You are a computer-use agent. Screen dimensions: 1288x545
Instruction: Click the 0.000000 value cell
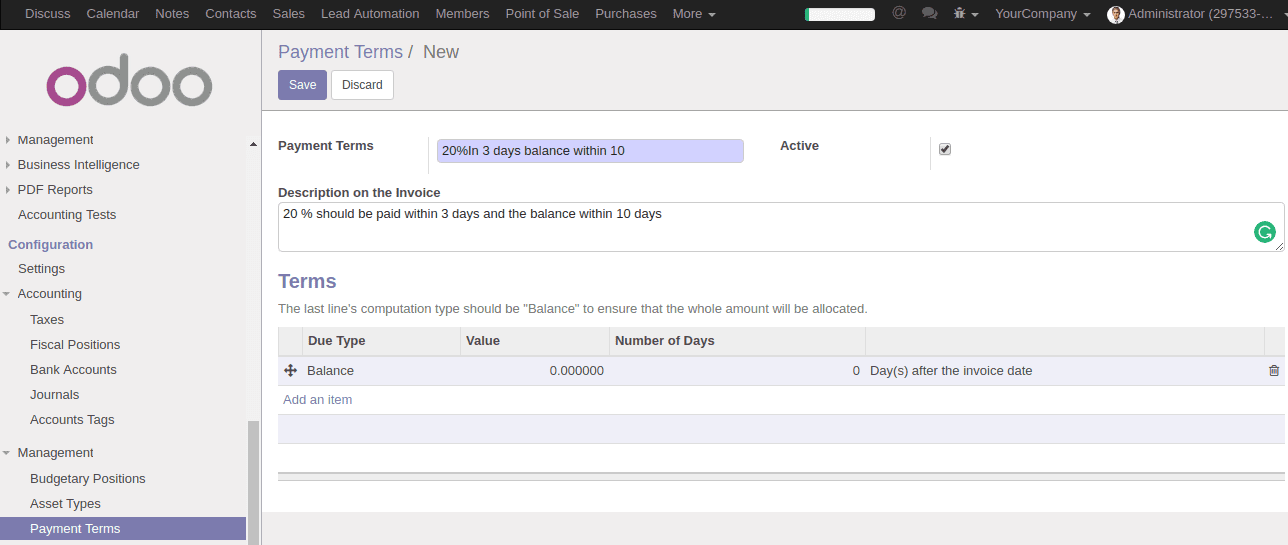535,371
